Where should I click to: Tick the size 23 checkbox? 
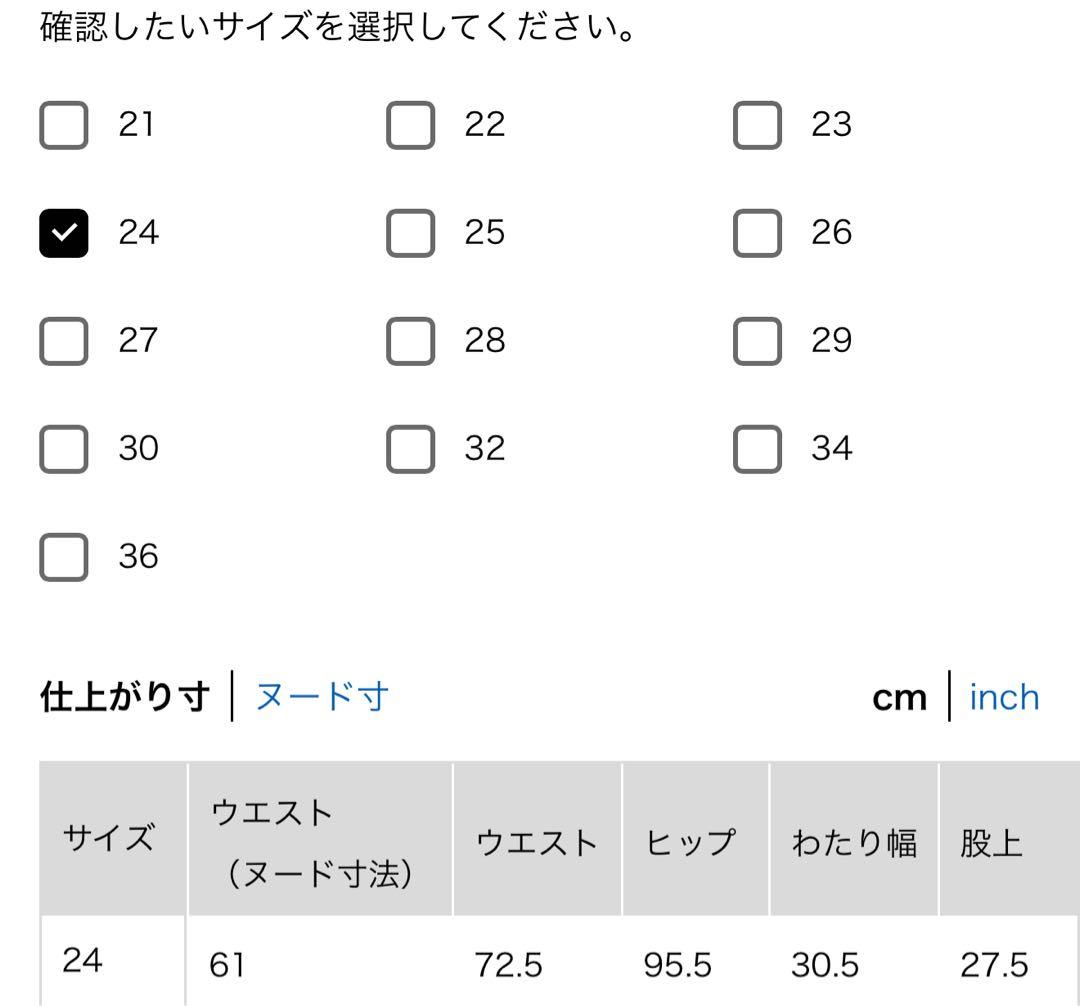(757, 125)
